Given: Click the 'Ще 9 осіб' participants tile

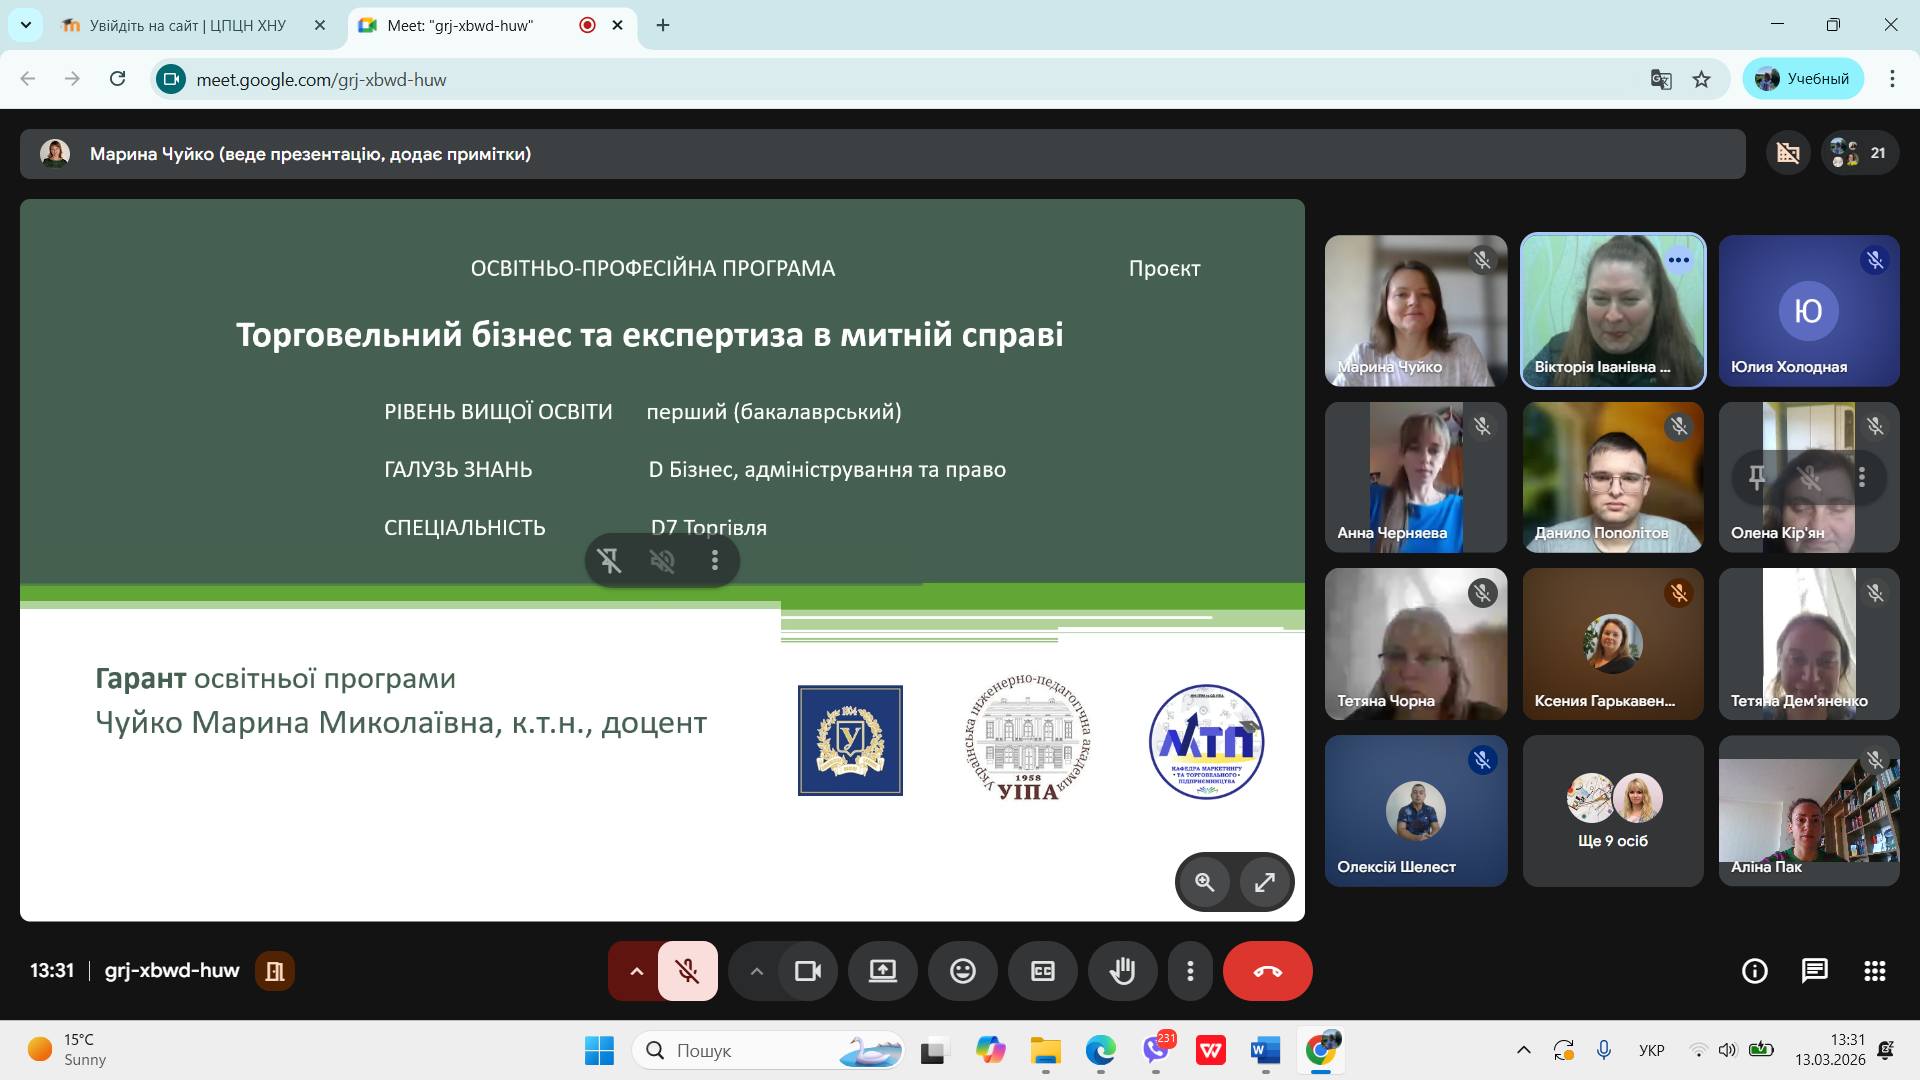Looking at the screenshot, I should point(1612,811).
